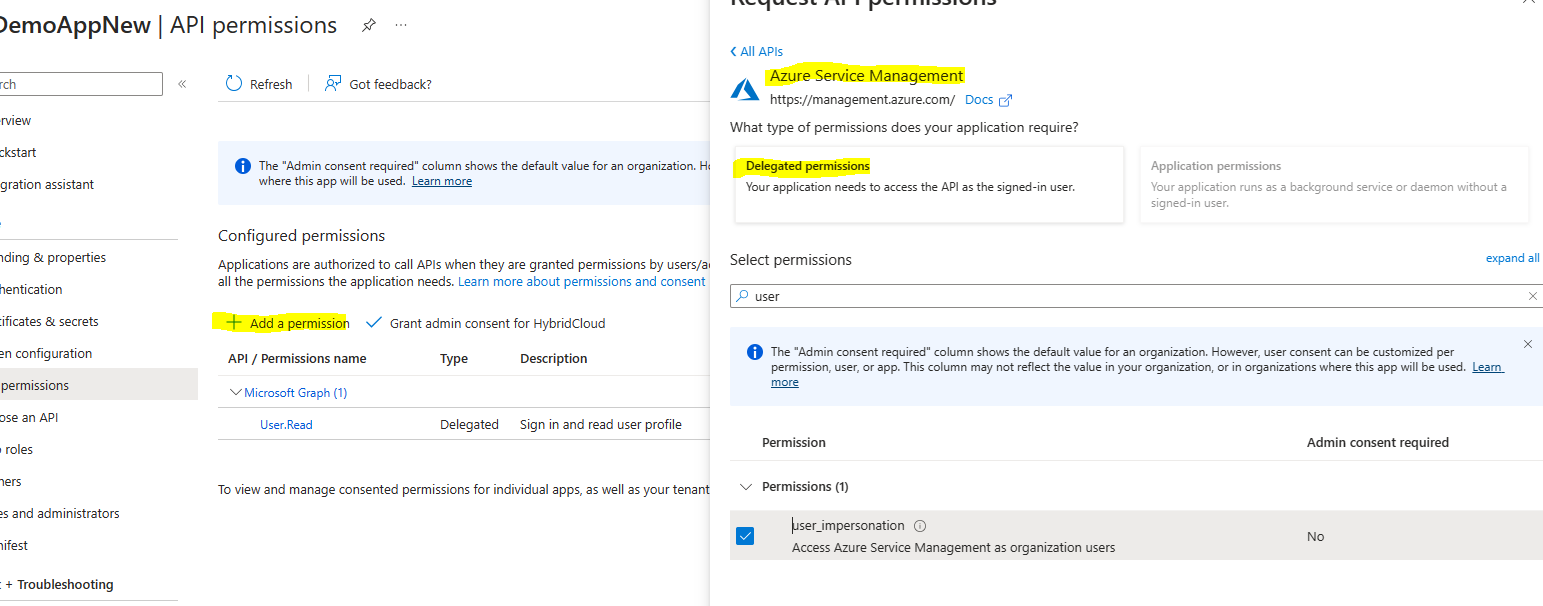The image size is (1543, 606).
Task: Open the more options ellipsis menu
Action: [401, 25]
